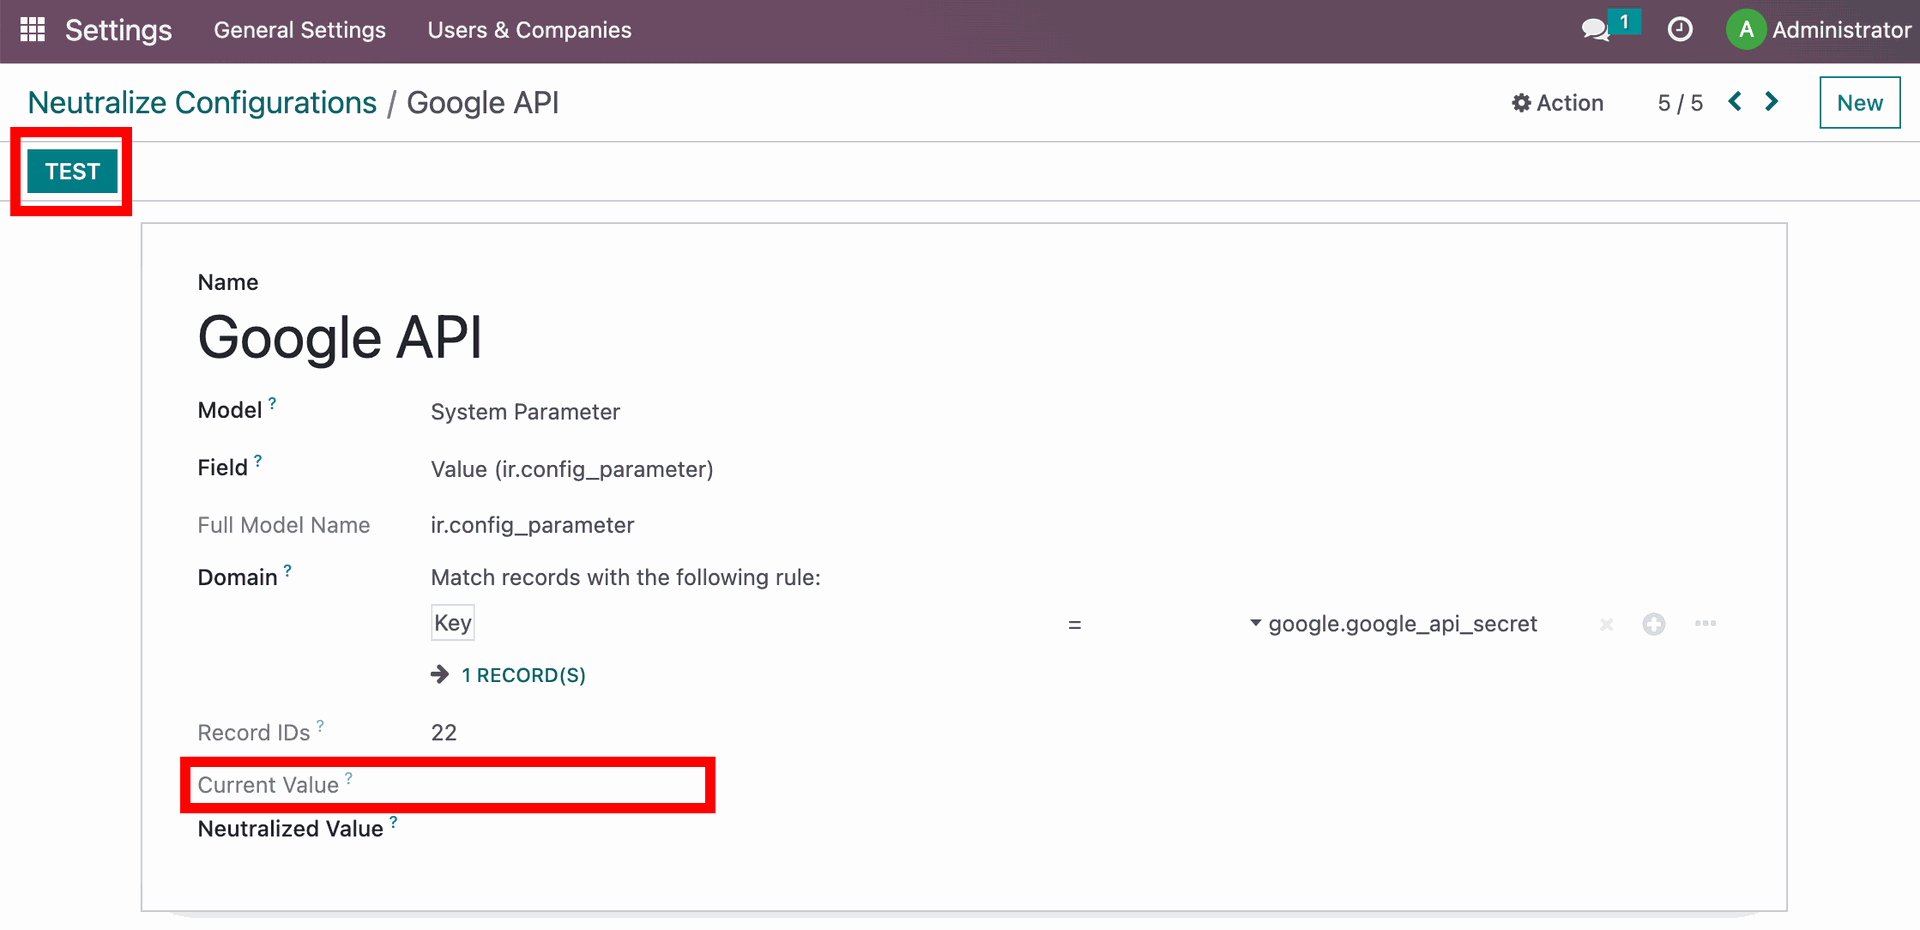The image size is (1920, 930).
Task: Create a New record
Action: (x=1860, y=102)
